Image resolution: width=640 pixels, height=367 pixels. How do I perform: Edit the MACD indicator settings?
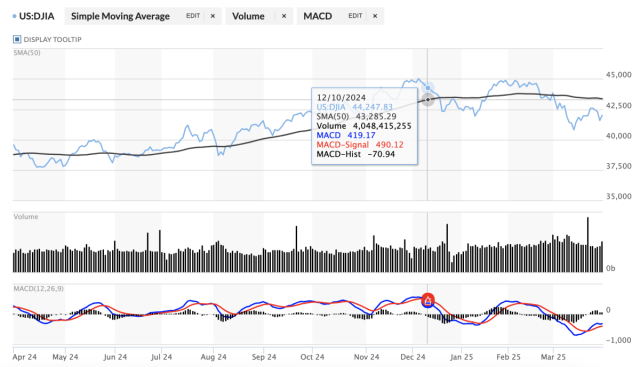click(x=355, y=16)
